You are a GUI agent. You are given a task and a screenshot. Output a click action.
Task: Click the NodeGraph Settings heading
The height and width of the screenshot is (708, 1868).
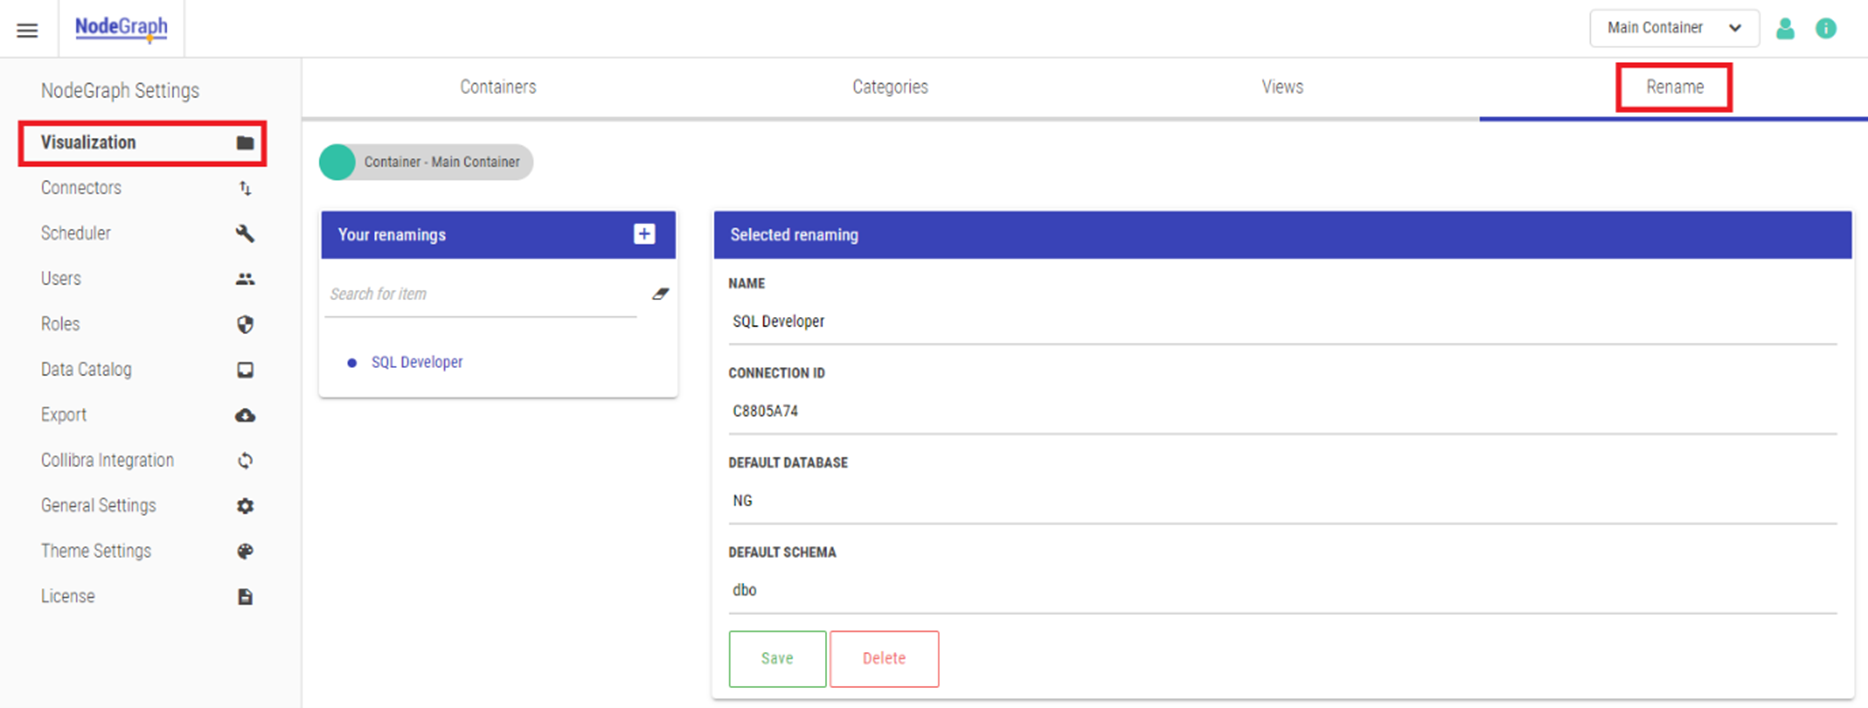pos(120,91)
